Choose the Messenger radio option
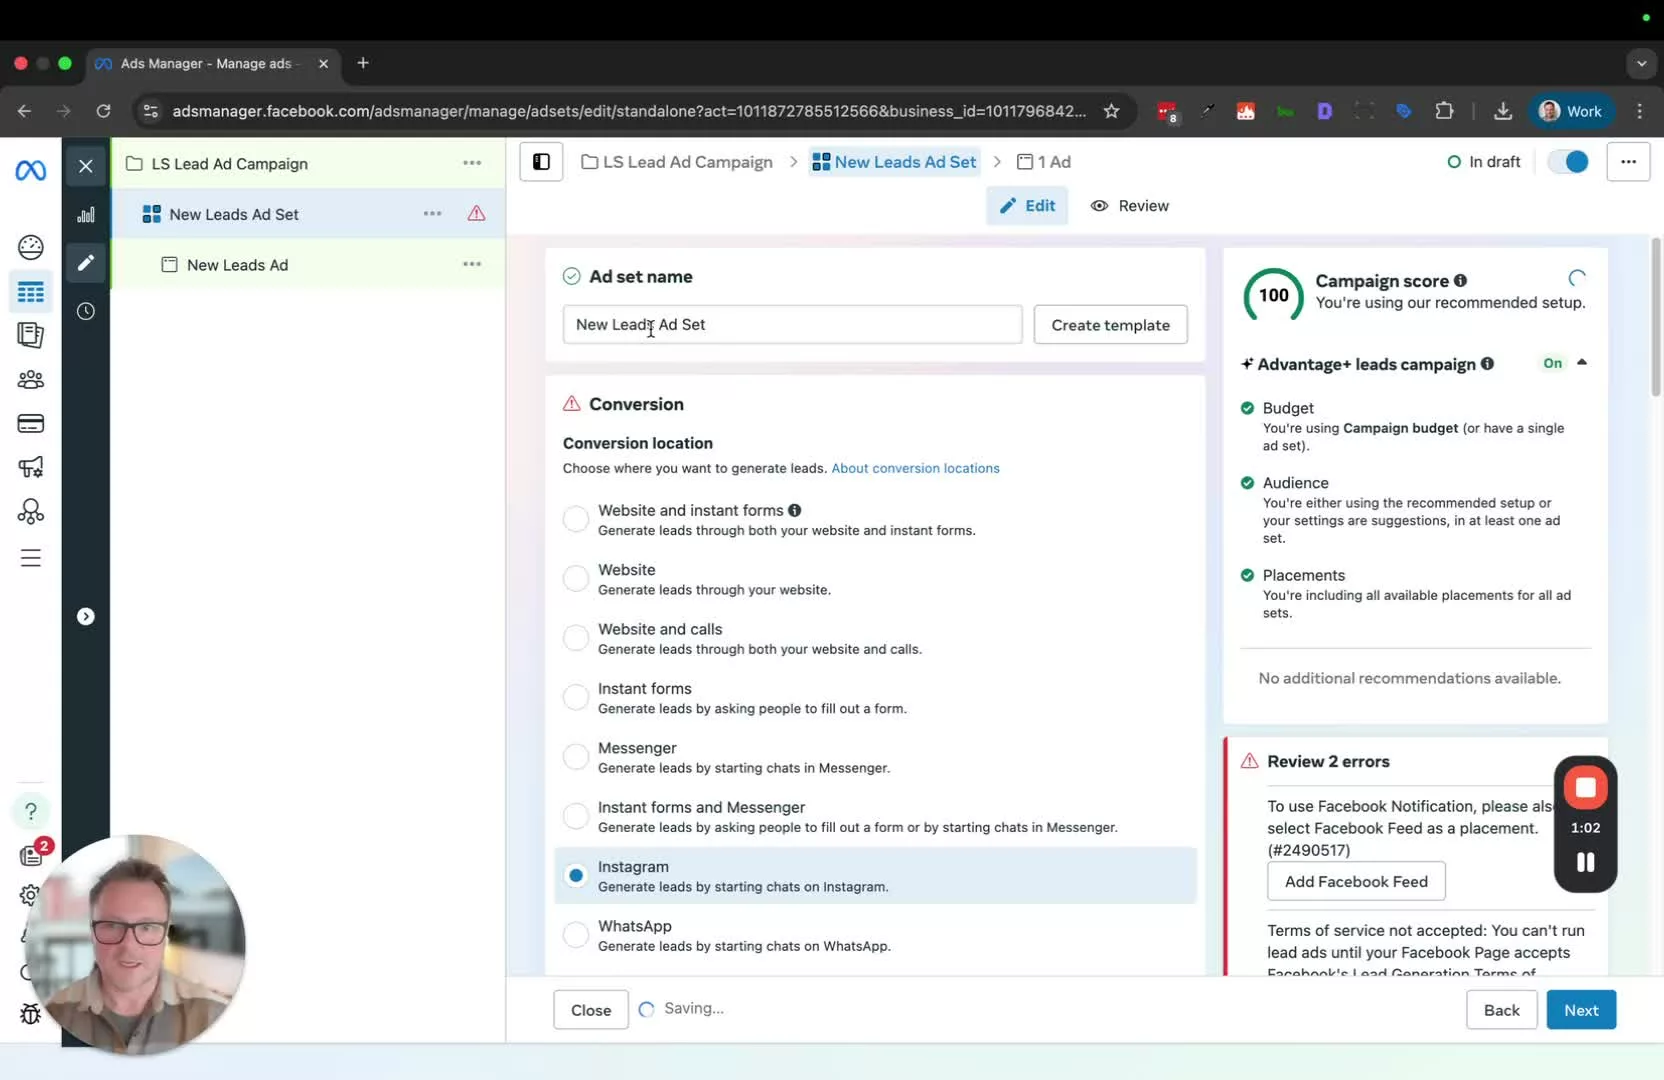This screenshot has width=1664, height=1080. (576, 757)
